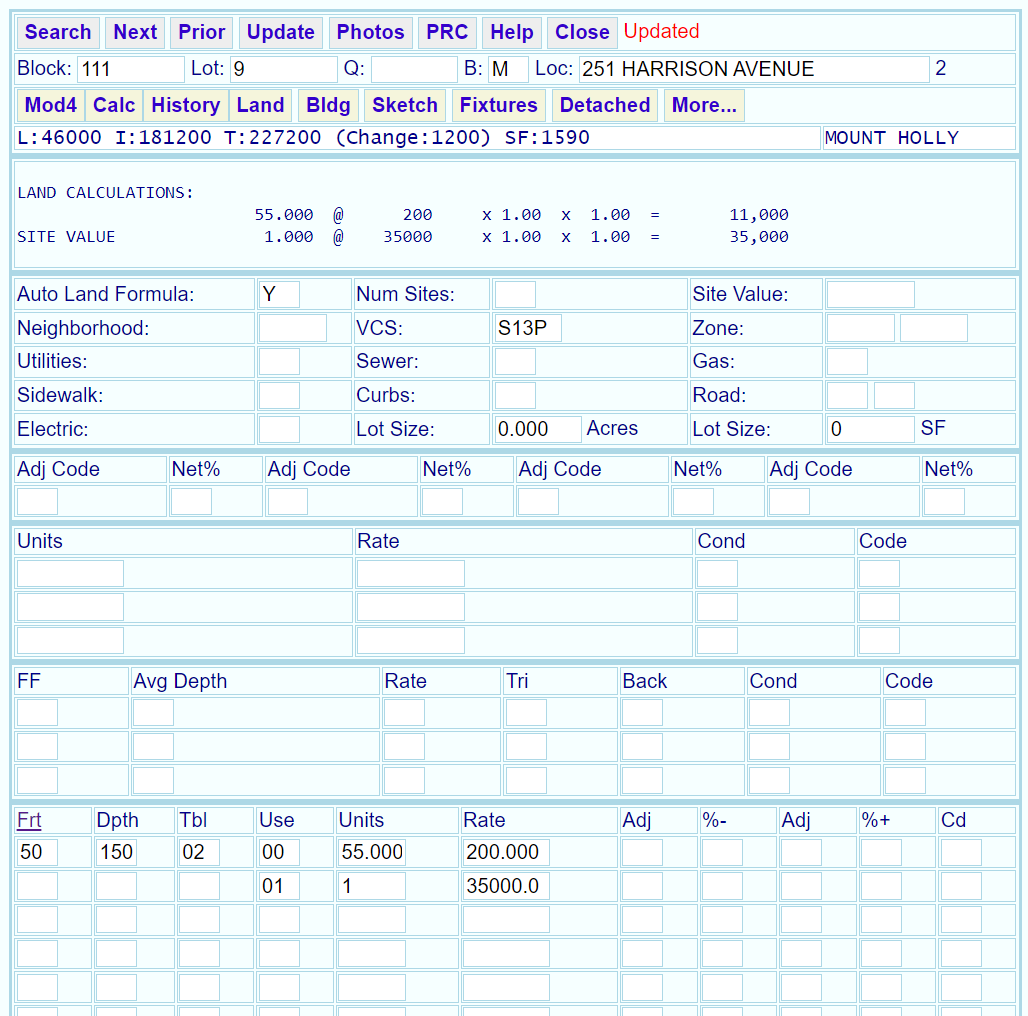
Task: Edit the B field containing M
Action: coord(508,69)
